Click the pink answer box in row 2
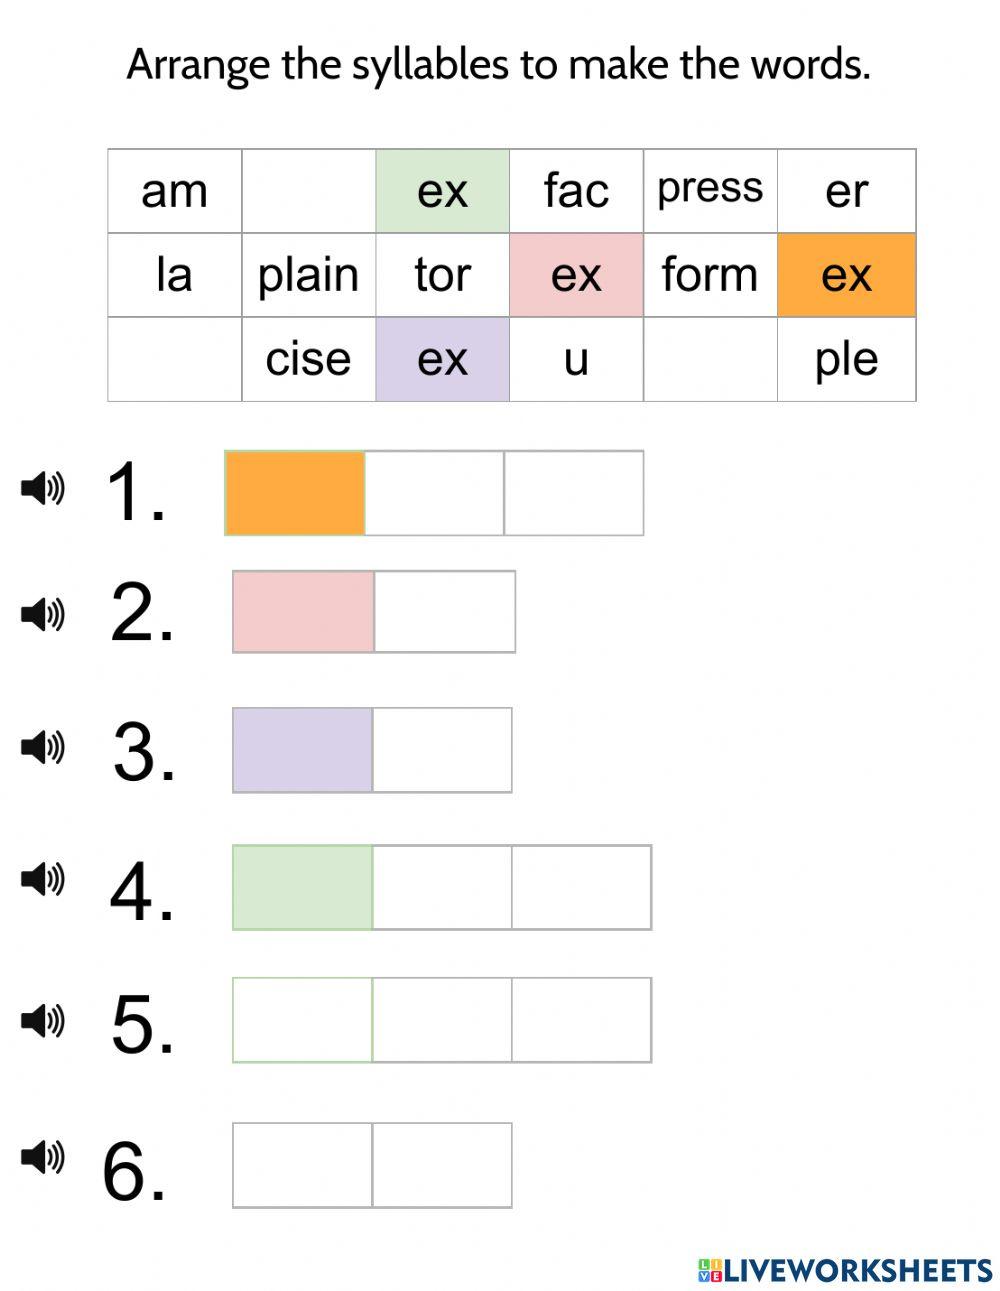 pyautogui.click(x=303, y=612)
